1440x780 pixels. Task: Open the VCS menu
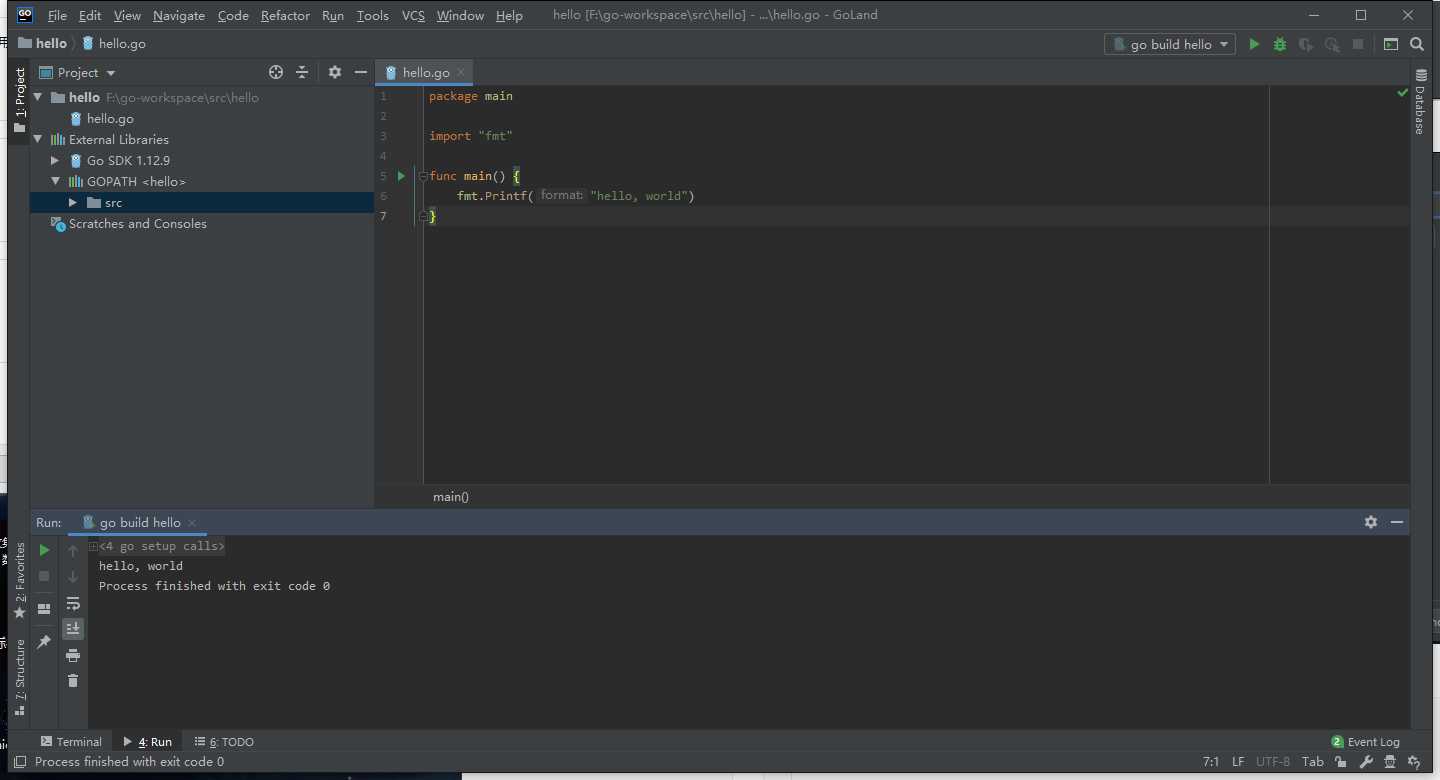[413, 15]
